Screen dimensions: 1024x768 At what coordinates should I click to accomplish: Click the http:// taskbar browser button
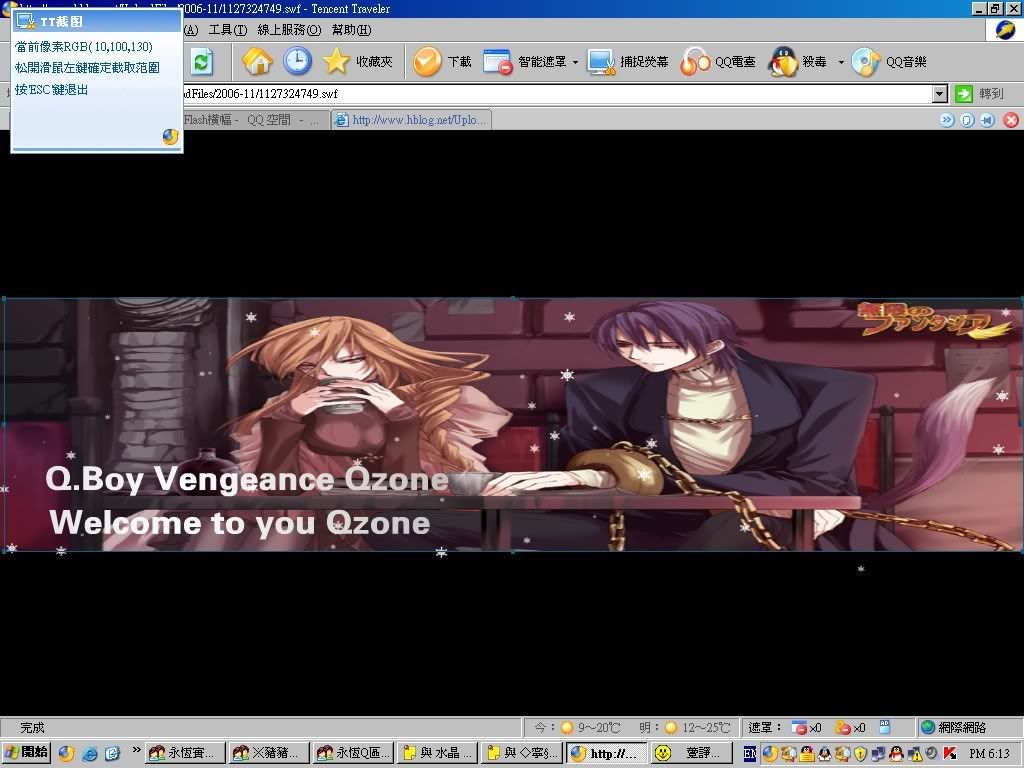pos(607,753)
